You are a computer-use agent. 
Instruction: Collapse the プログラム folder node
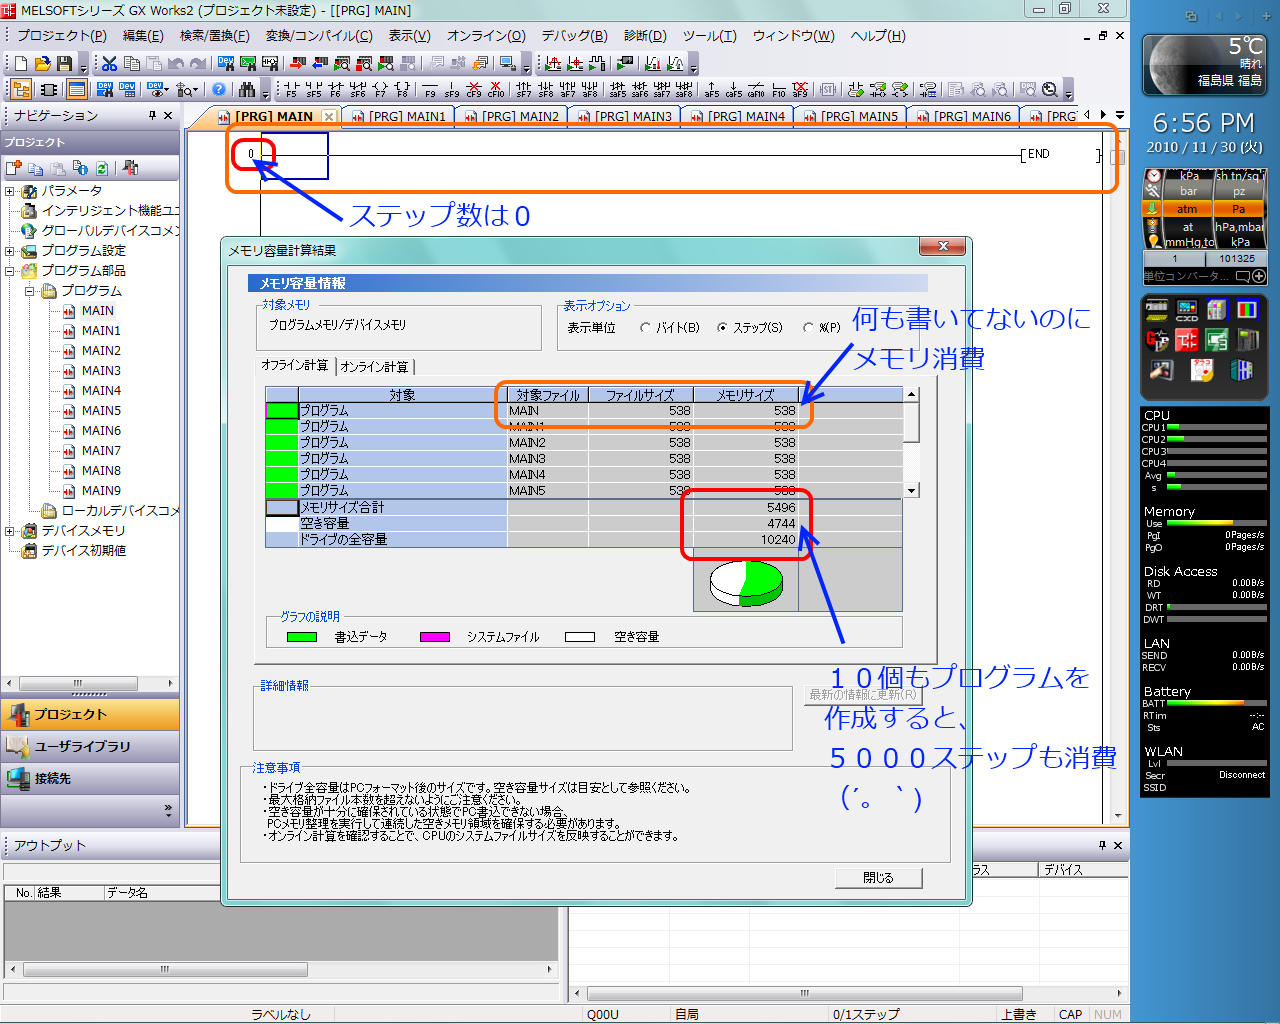pos(30,291)
